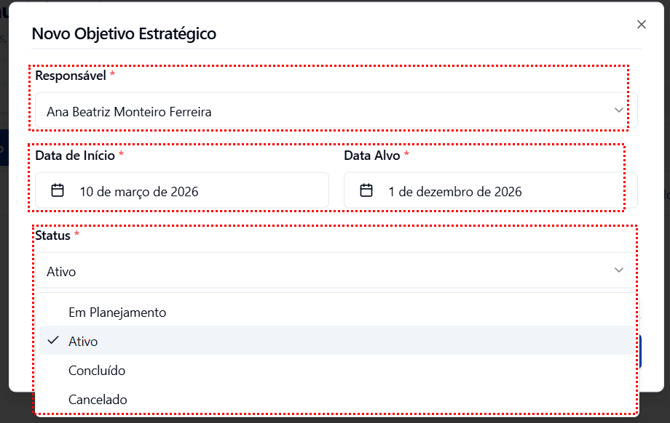Click the Data Alvo label
The height and width of the screenshot is (423, 670).
tap(372, 156)
